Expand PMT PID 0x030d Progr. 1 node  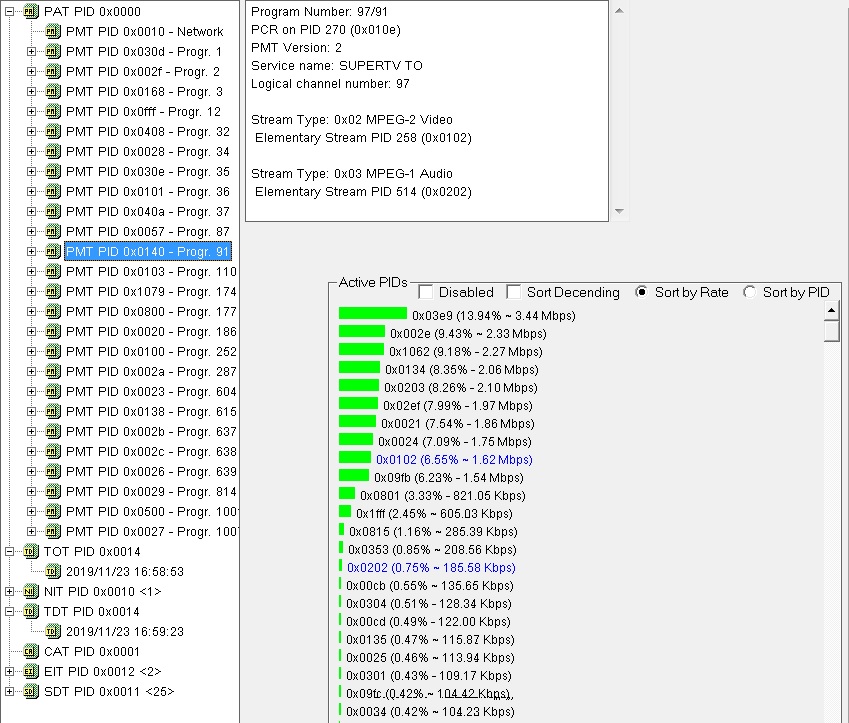pos(31,51)
